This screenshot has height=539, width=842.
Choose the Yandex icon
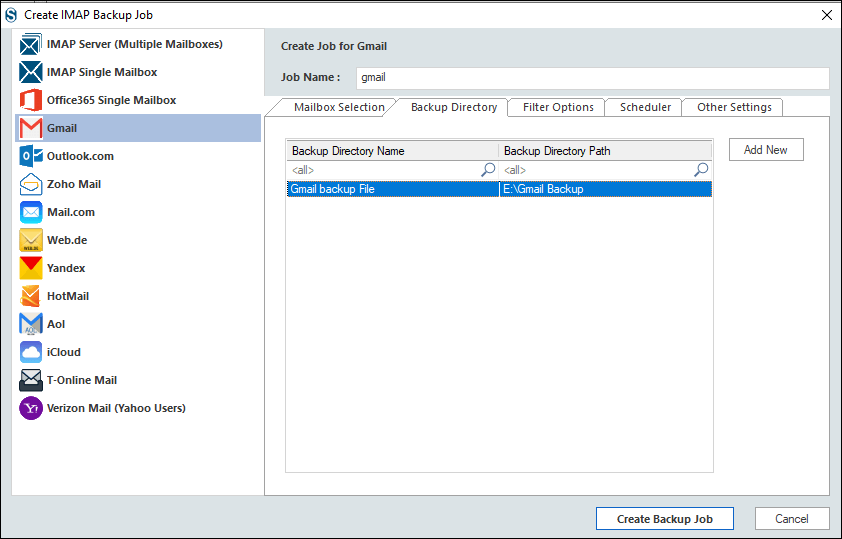[31, 268]
